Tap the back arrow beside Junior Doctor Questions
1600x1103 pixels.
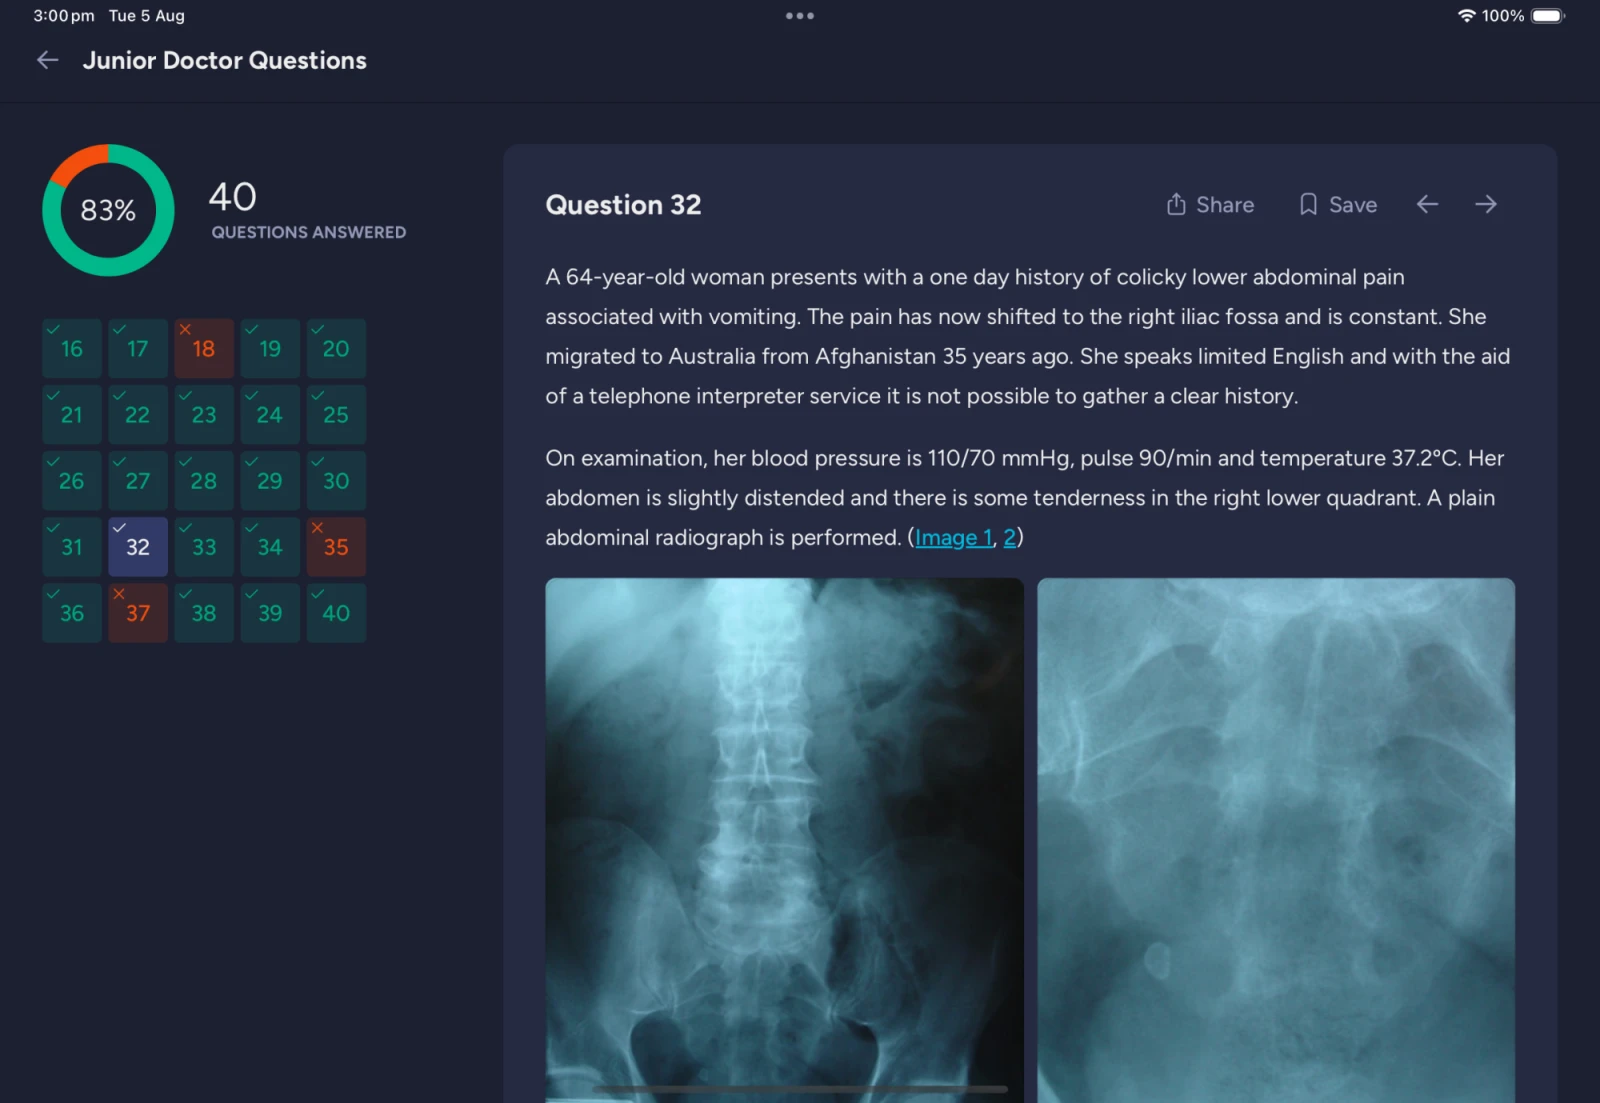[47, 61]
